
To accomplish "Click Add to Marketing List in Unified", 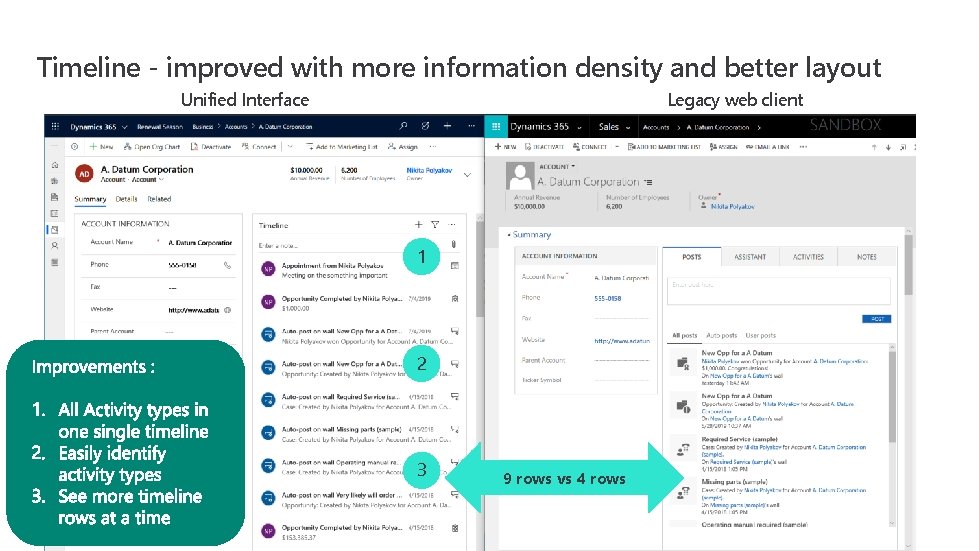I will tap(342, 147).
